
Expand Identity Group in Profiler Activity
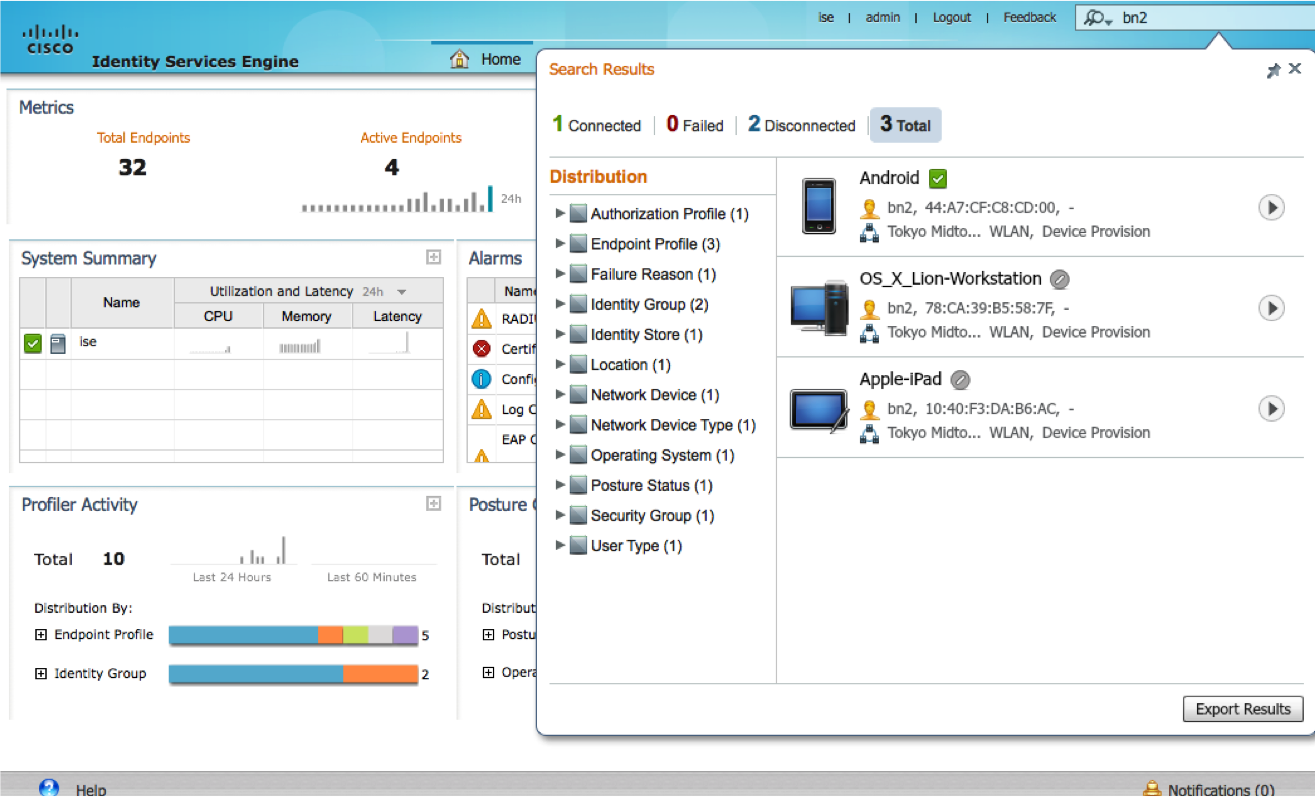tap(41, 674)
